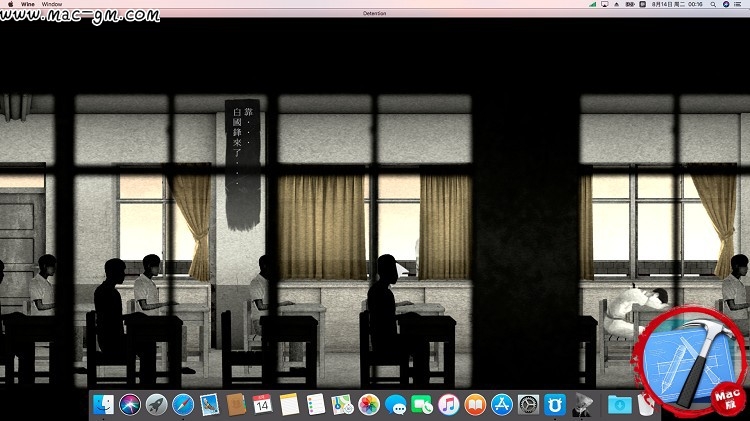Open Safari compass icon in Dock

pos(183,405)
